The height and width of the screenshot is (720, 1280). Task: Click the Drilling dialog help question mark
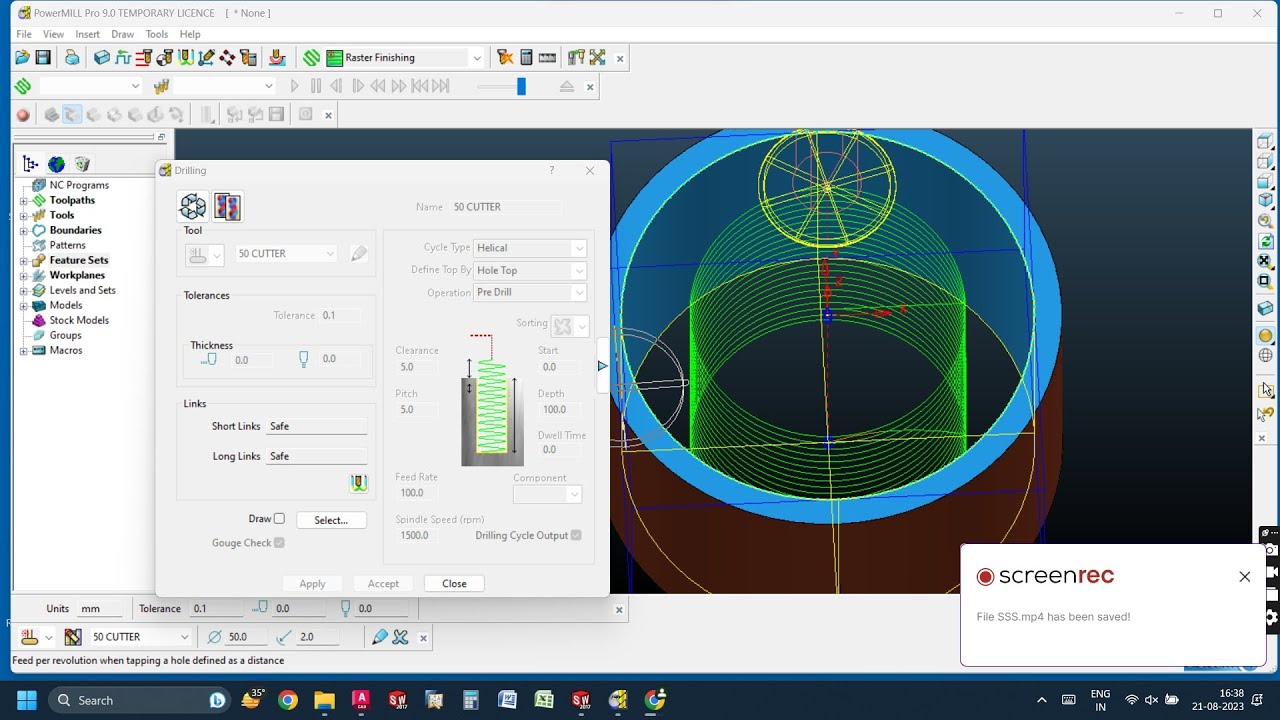(551, 170)
